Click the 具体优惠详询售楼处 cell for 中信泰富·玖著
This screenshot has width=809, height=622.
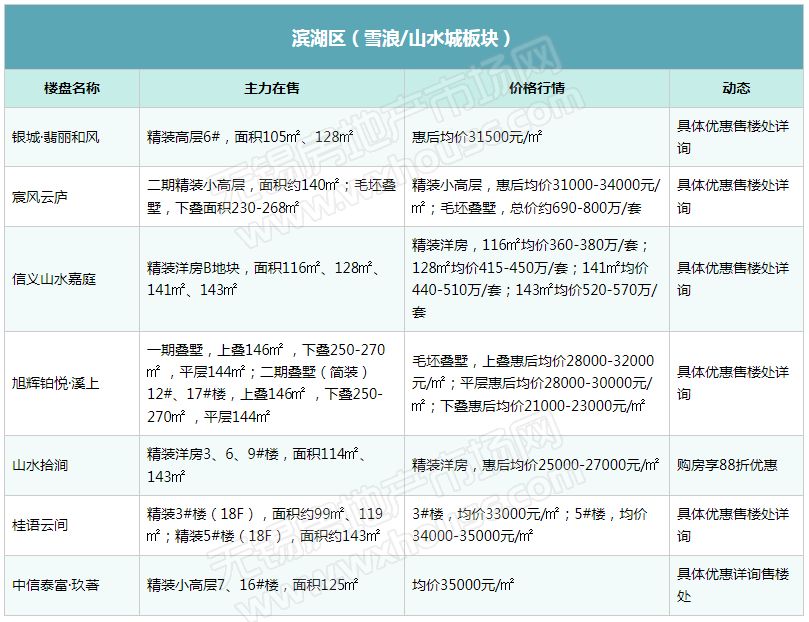(733, 585)
